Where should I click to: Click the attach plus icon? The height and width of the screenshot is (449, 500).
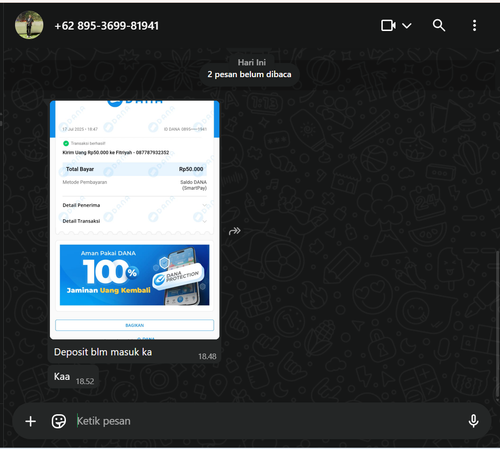[31, 421]
